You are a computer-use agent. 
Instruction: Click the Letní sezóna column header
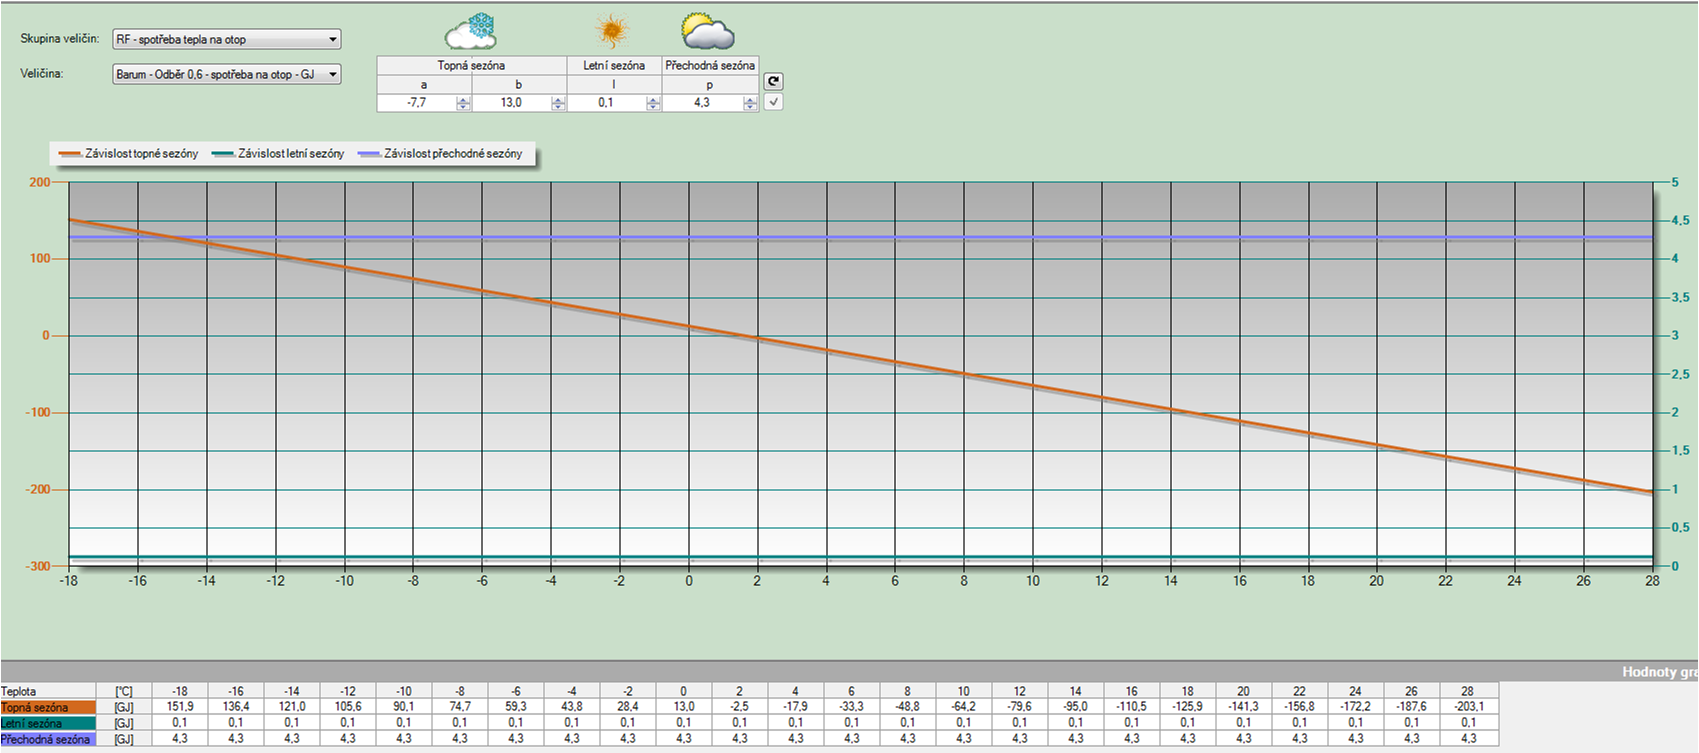[x=614, y=65]
